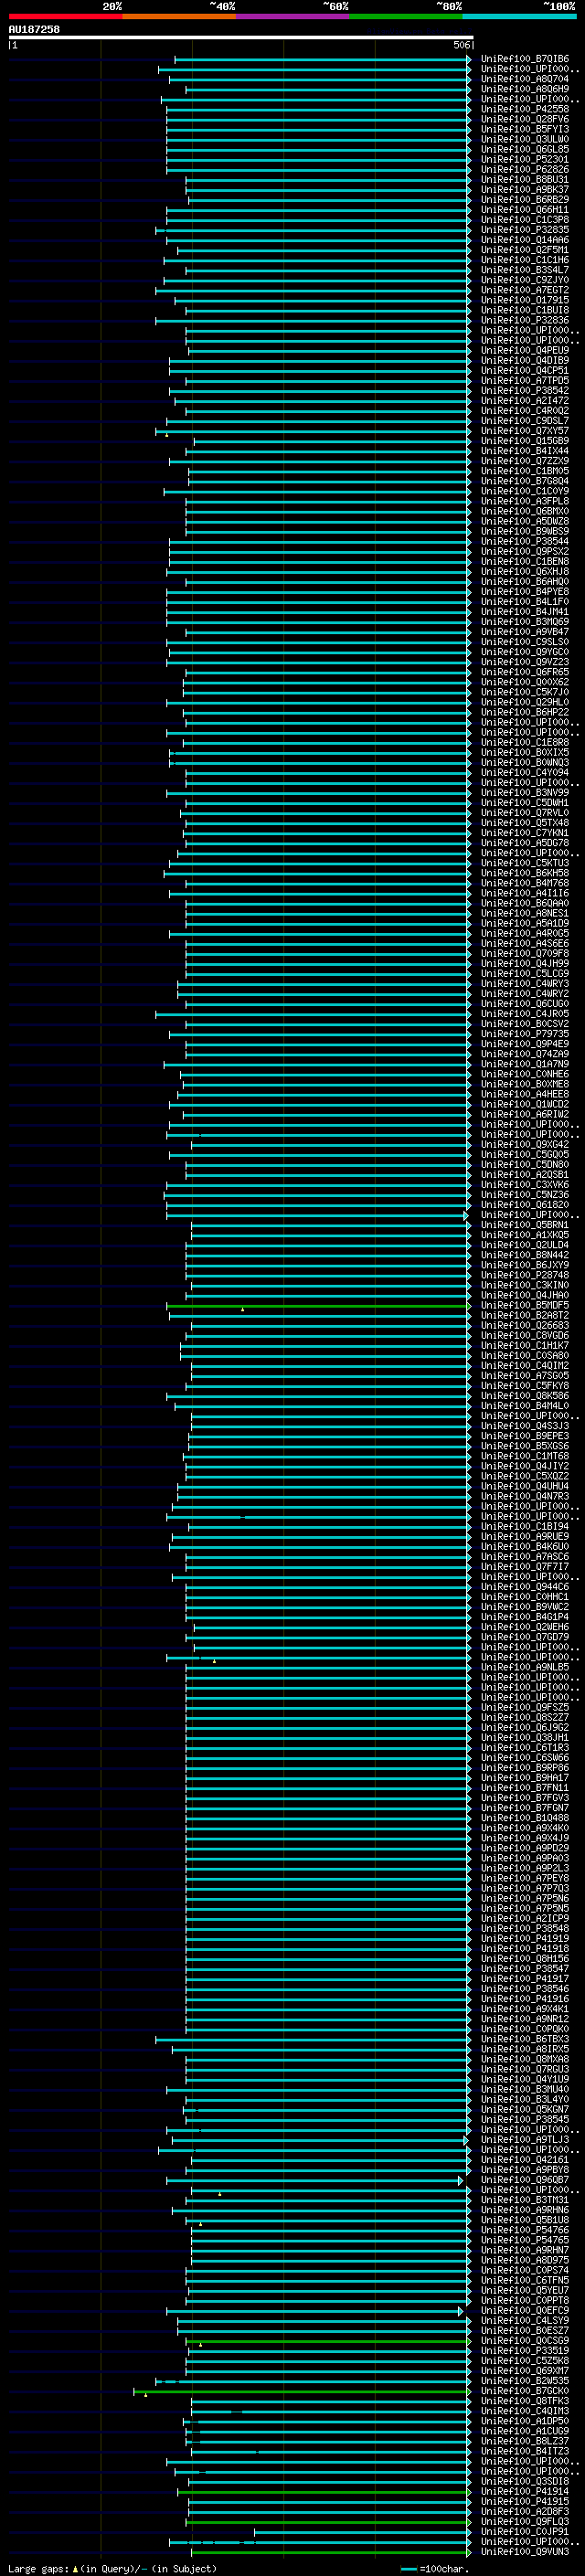Select hit label UniRef100_Q944C6
The image size is (585, 2576).
click(525, 1587)
